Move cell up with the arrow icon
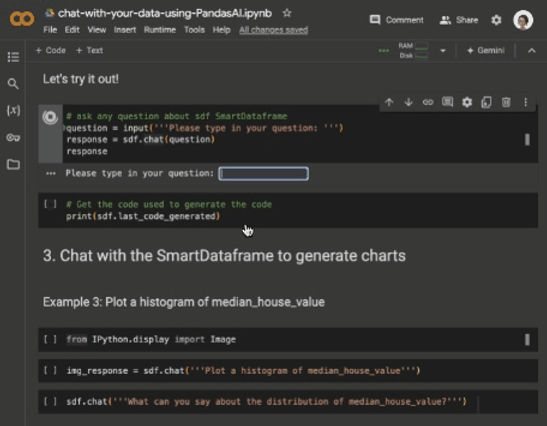547x426 pixels. click(x=389, y=102)
